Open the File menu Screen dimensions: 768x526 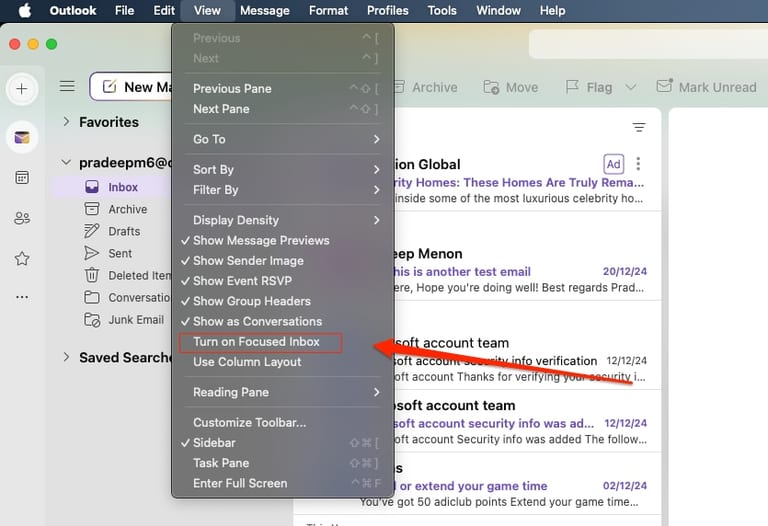pos(124,10)
